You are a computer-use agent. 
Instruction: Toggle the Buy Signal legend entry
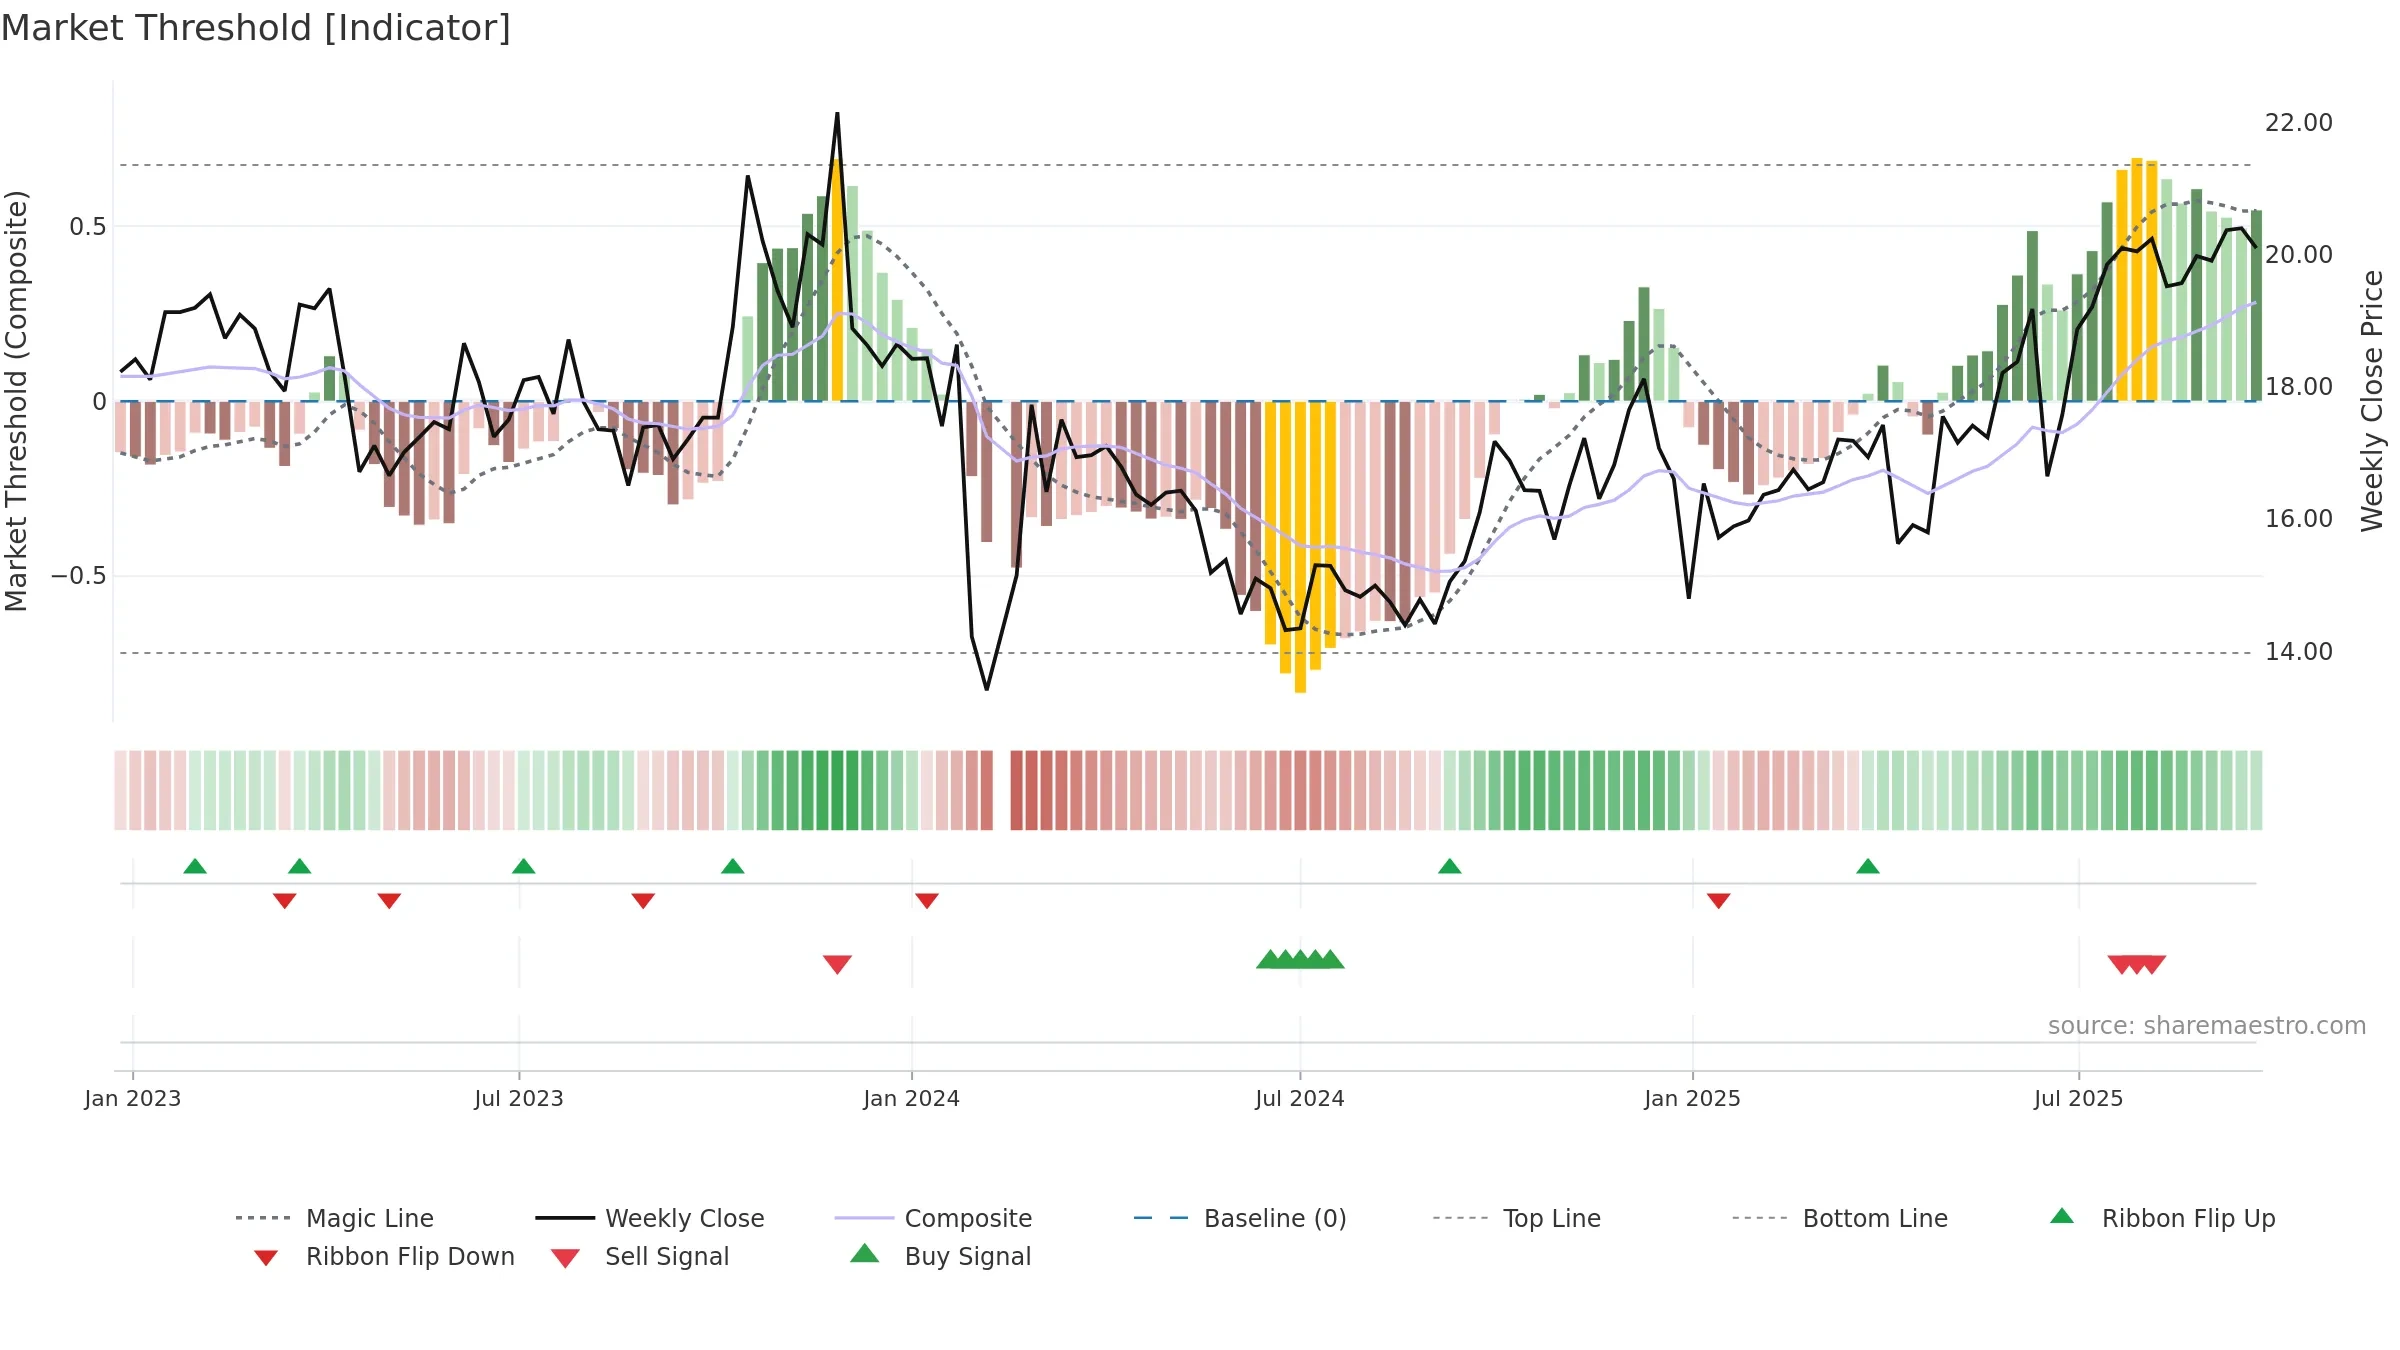click(940, 1256)
